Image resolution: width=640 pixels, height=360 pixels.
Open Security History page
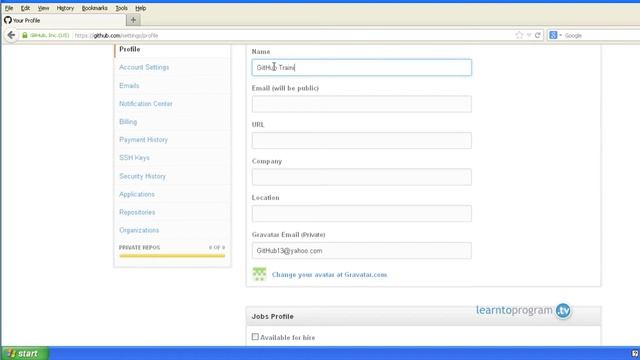coord(142,176)
